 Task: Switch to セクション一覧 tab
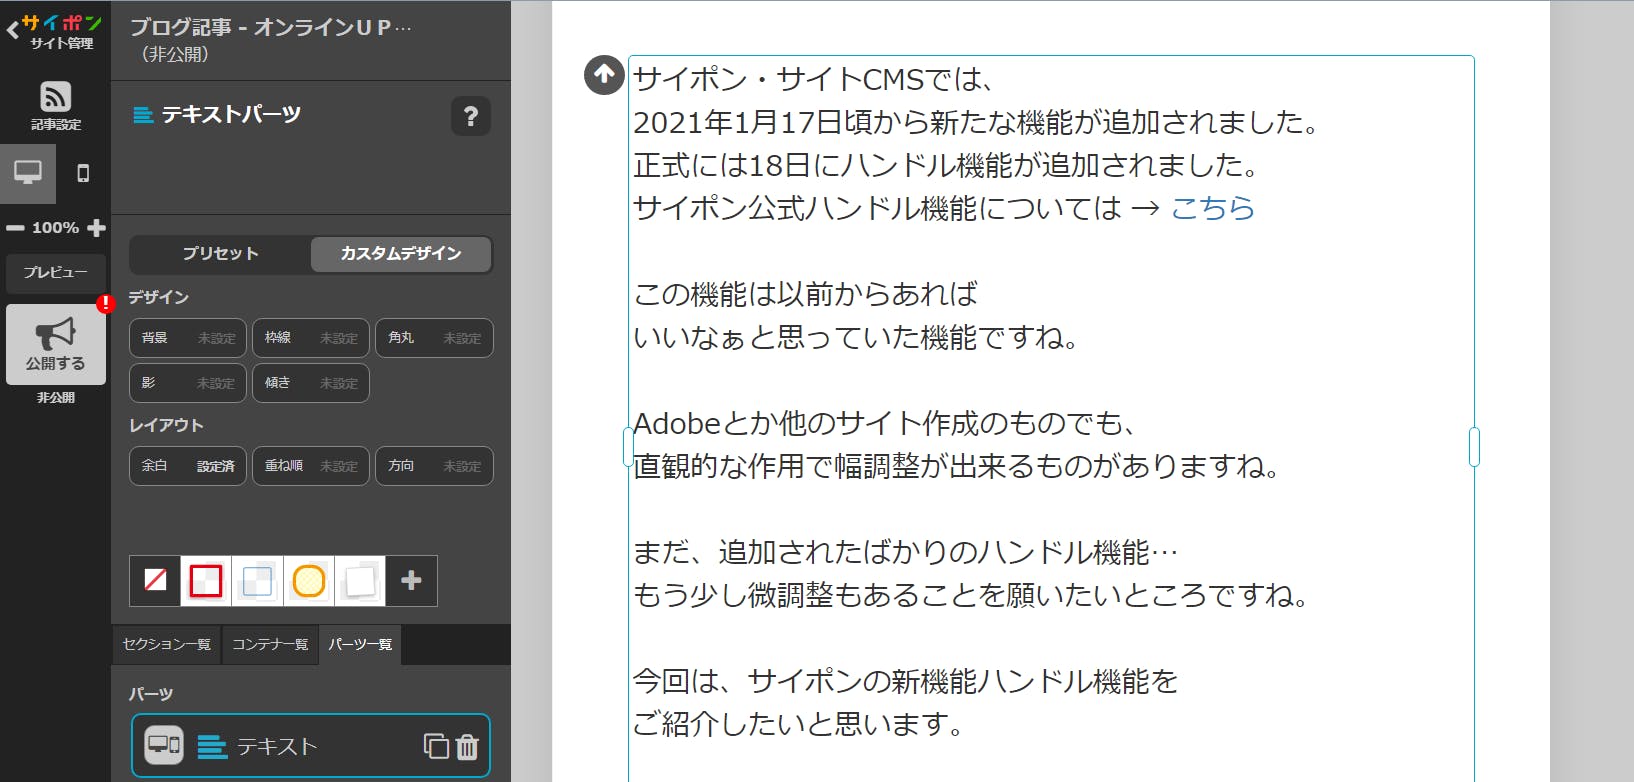[166, 644]
